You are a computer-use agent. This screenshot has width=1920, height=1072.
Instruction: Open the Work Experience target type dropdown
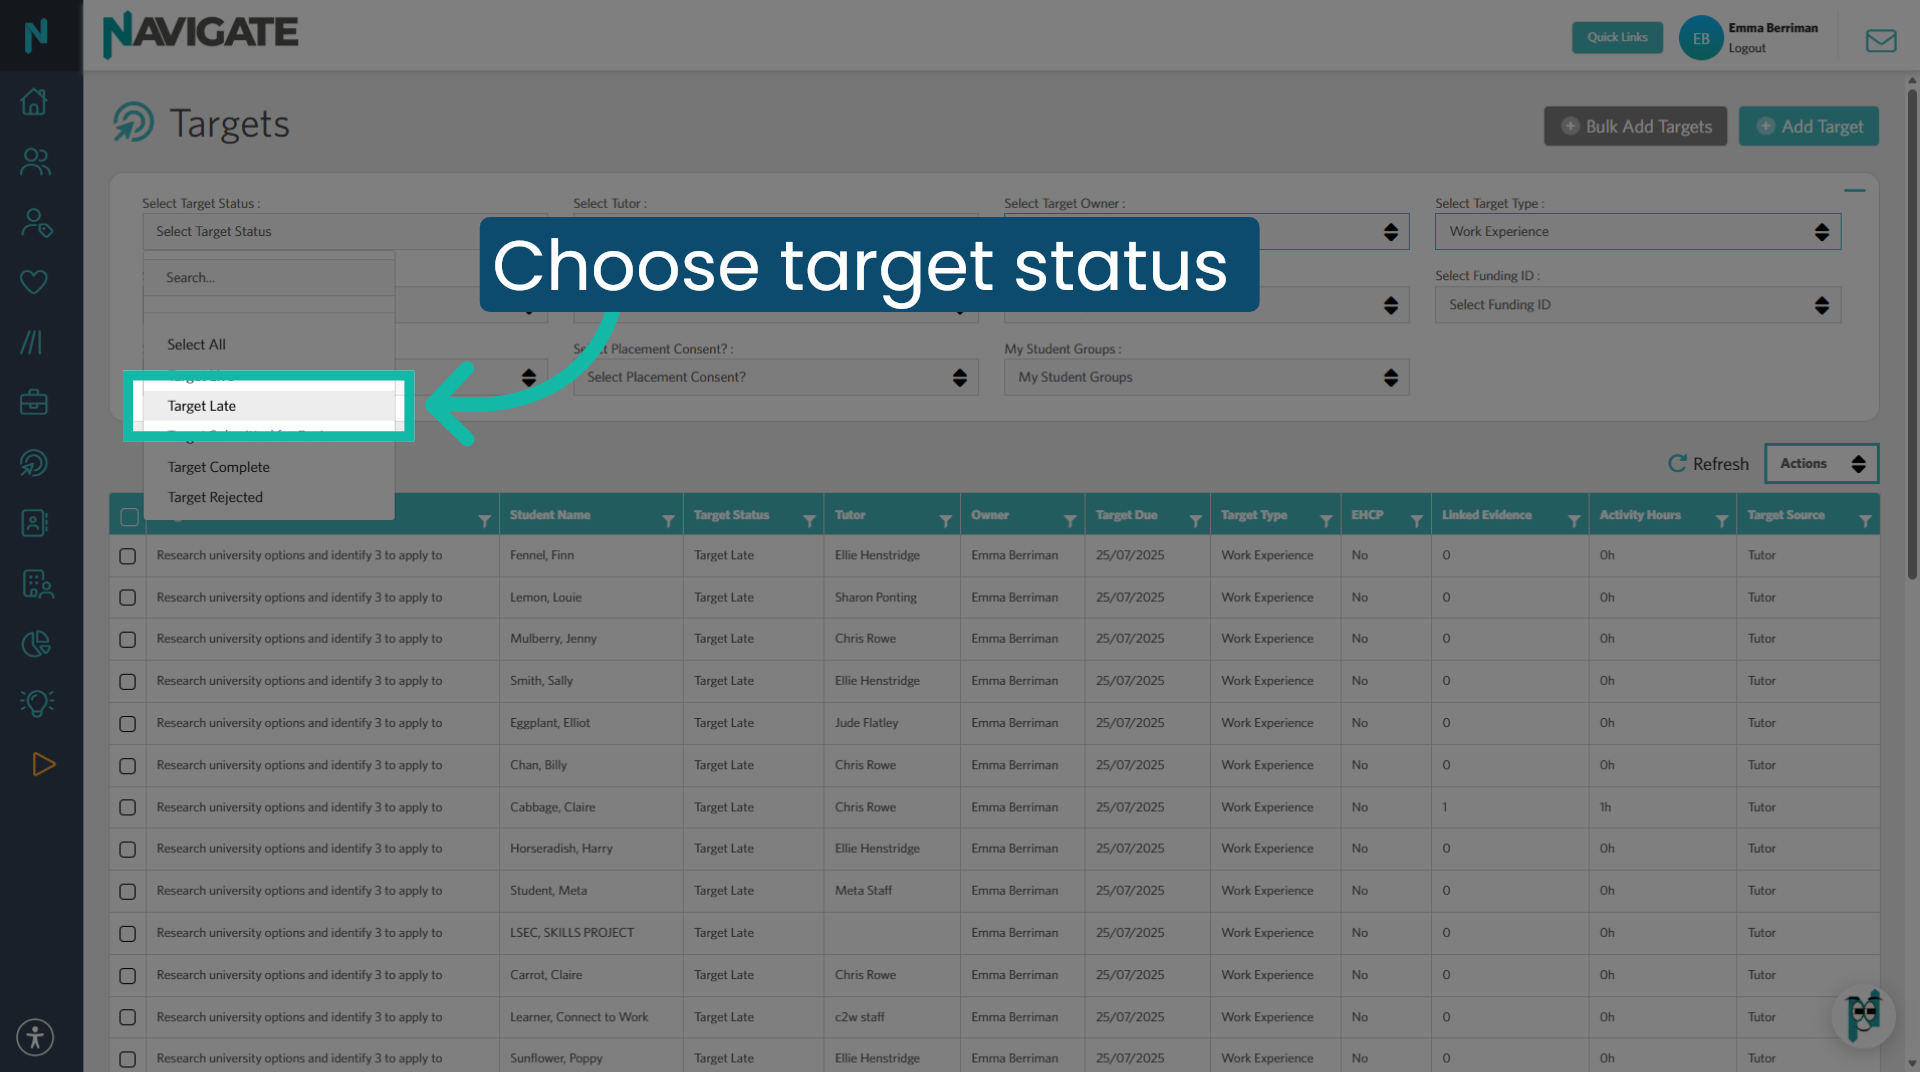pos(1638,231)
